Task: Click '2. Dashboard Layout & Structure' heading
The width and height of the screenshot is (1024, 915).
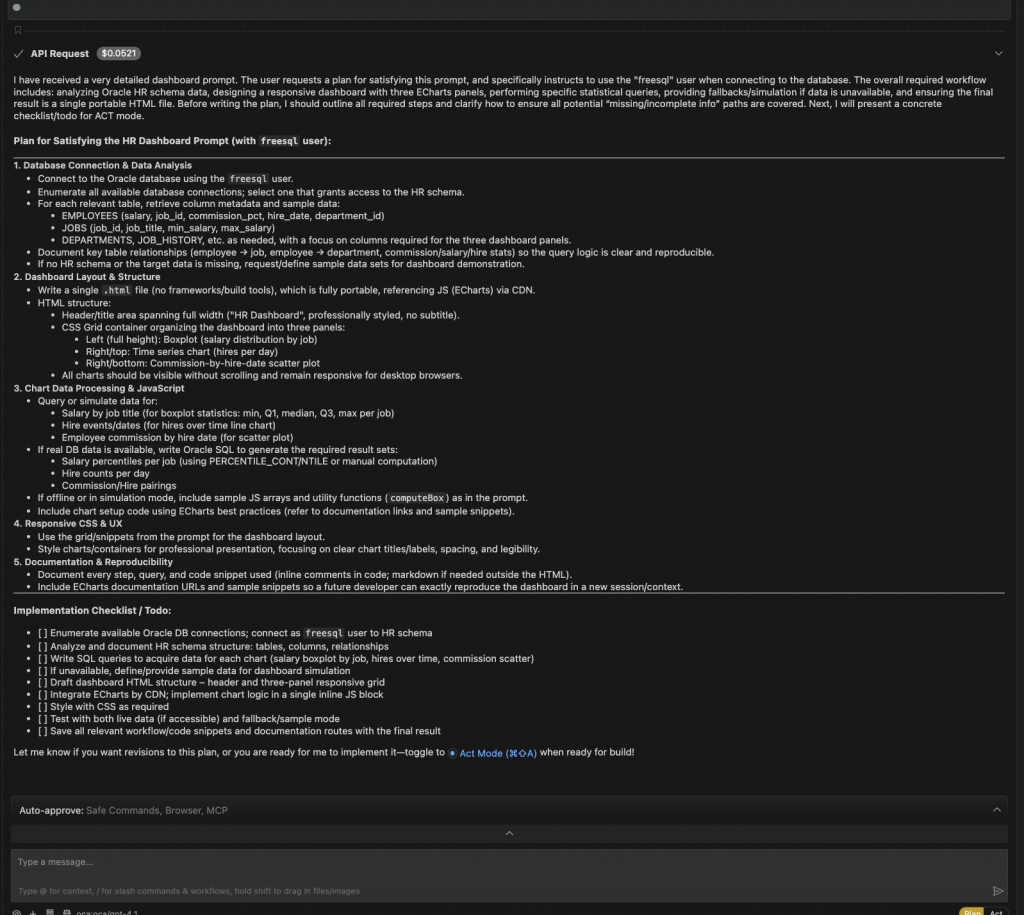Action: click(x=87, y=277)
